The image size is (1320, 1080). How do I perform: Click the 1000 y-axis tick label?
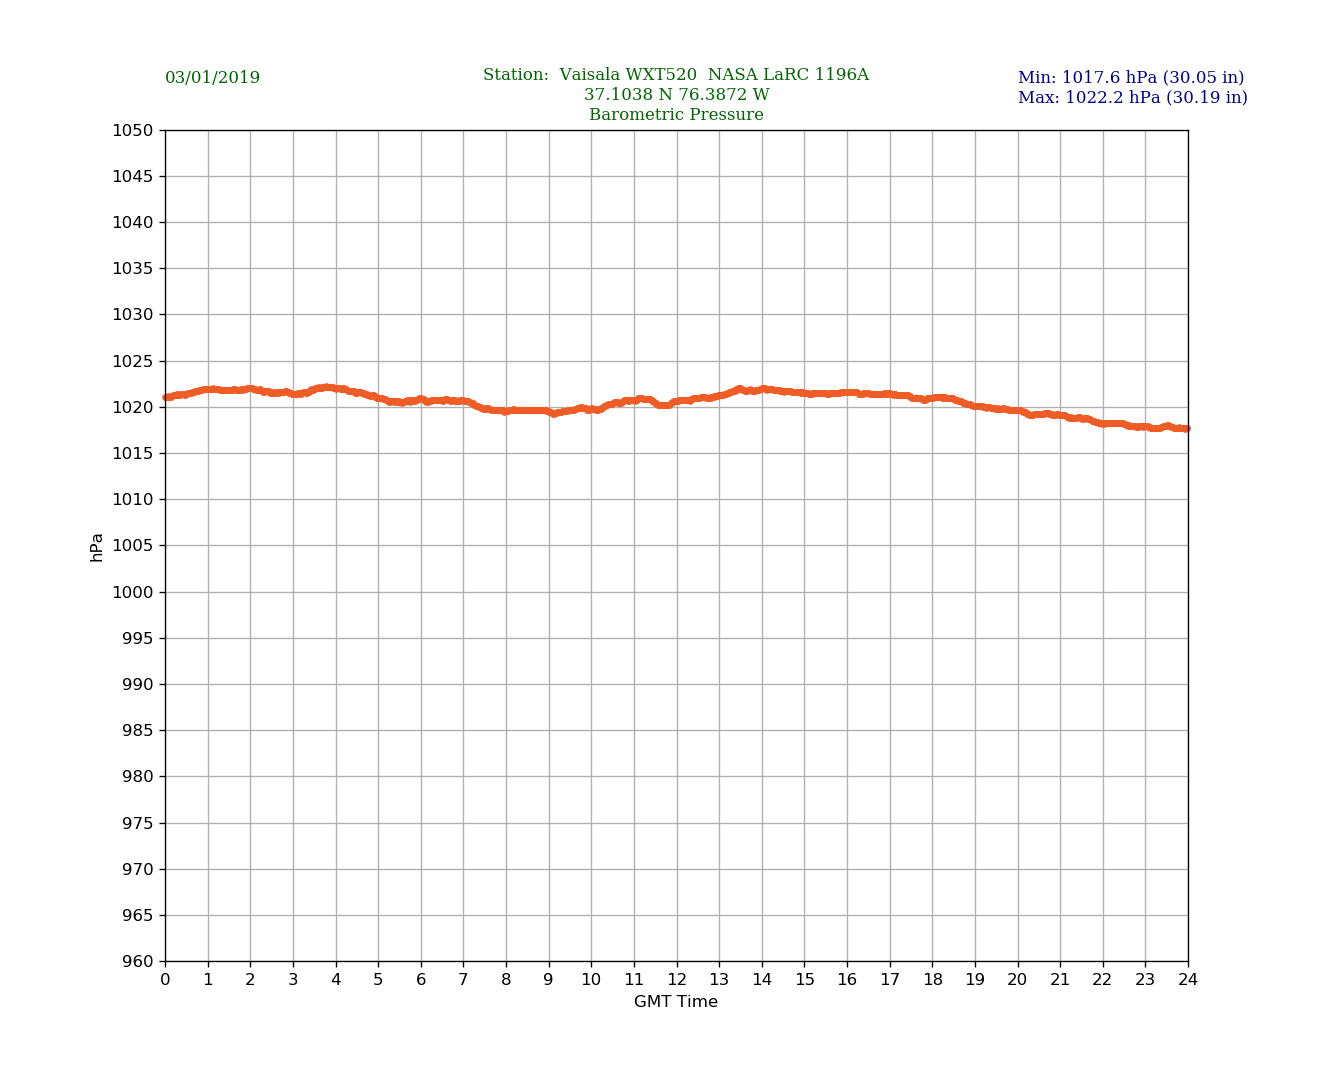[133, 592]
